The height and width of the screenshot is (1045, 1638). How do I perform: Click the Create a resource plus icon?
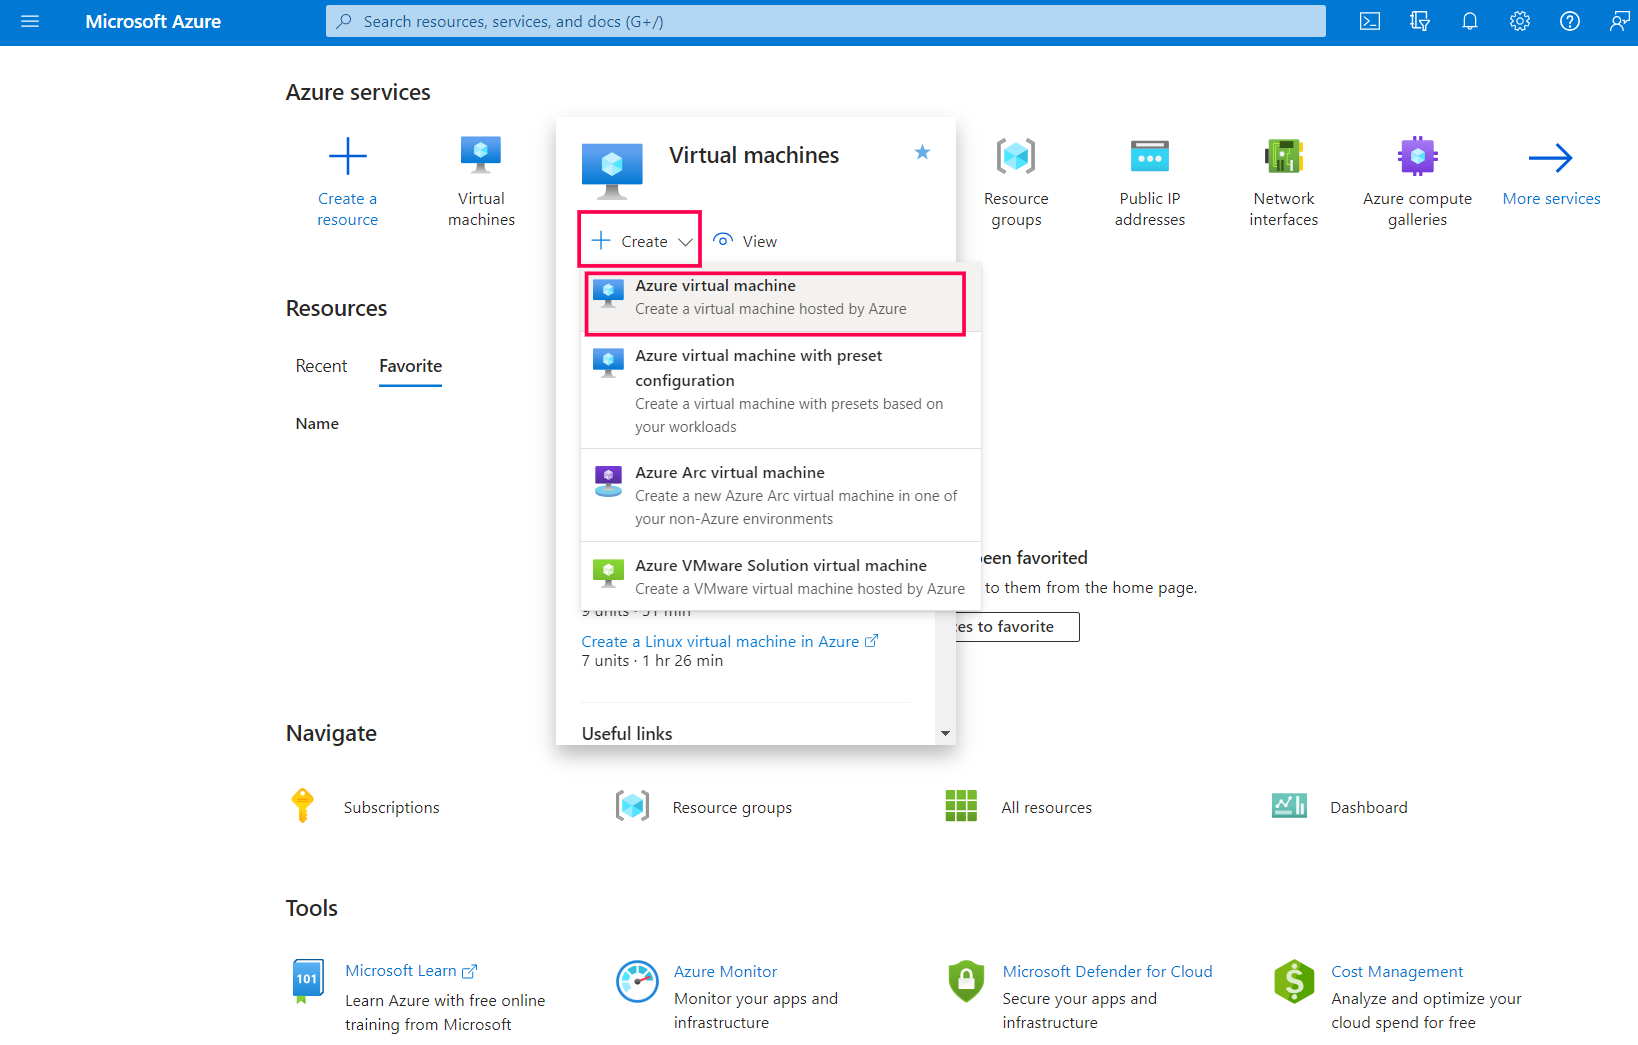pyautogui.click(x=347, y=155)
